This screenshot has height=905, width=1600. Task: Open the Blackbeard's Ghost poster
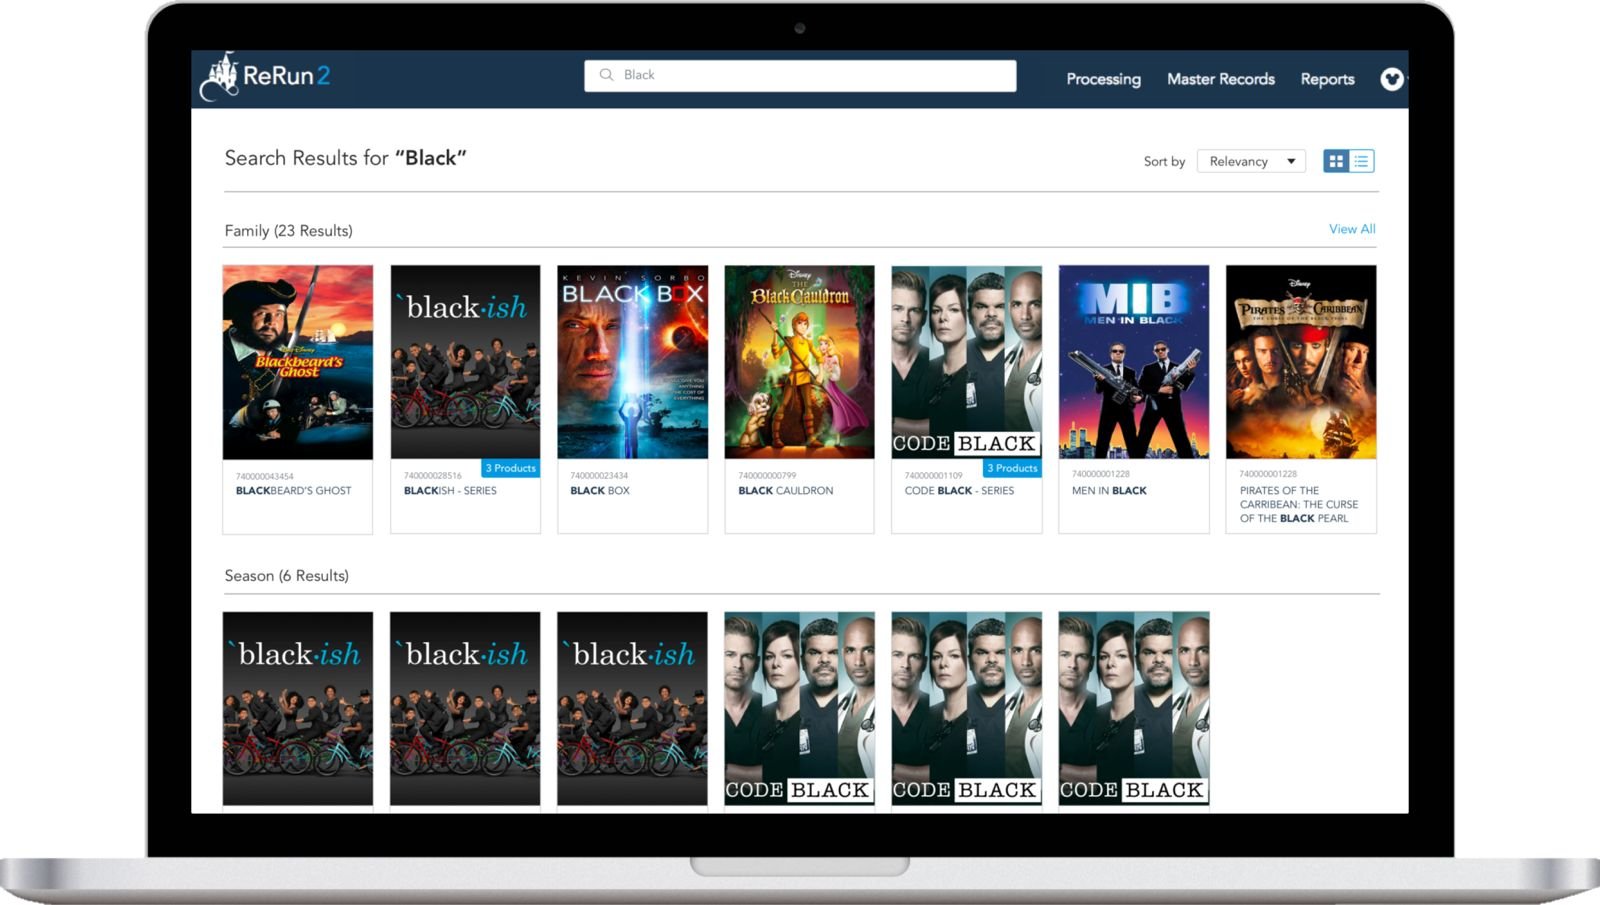[x=298, y=362]
